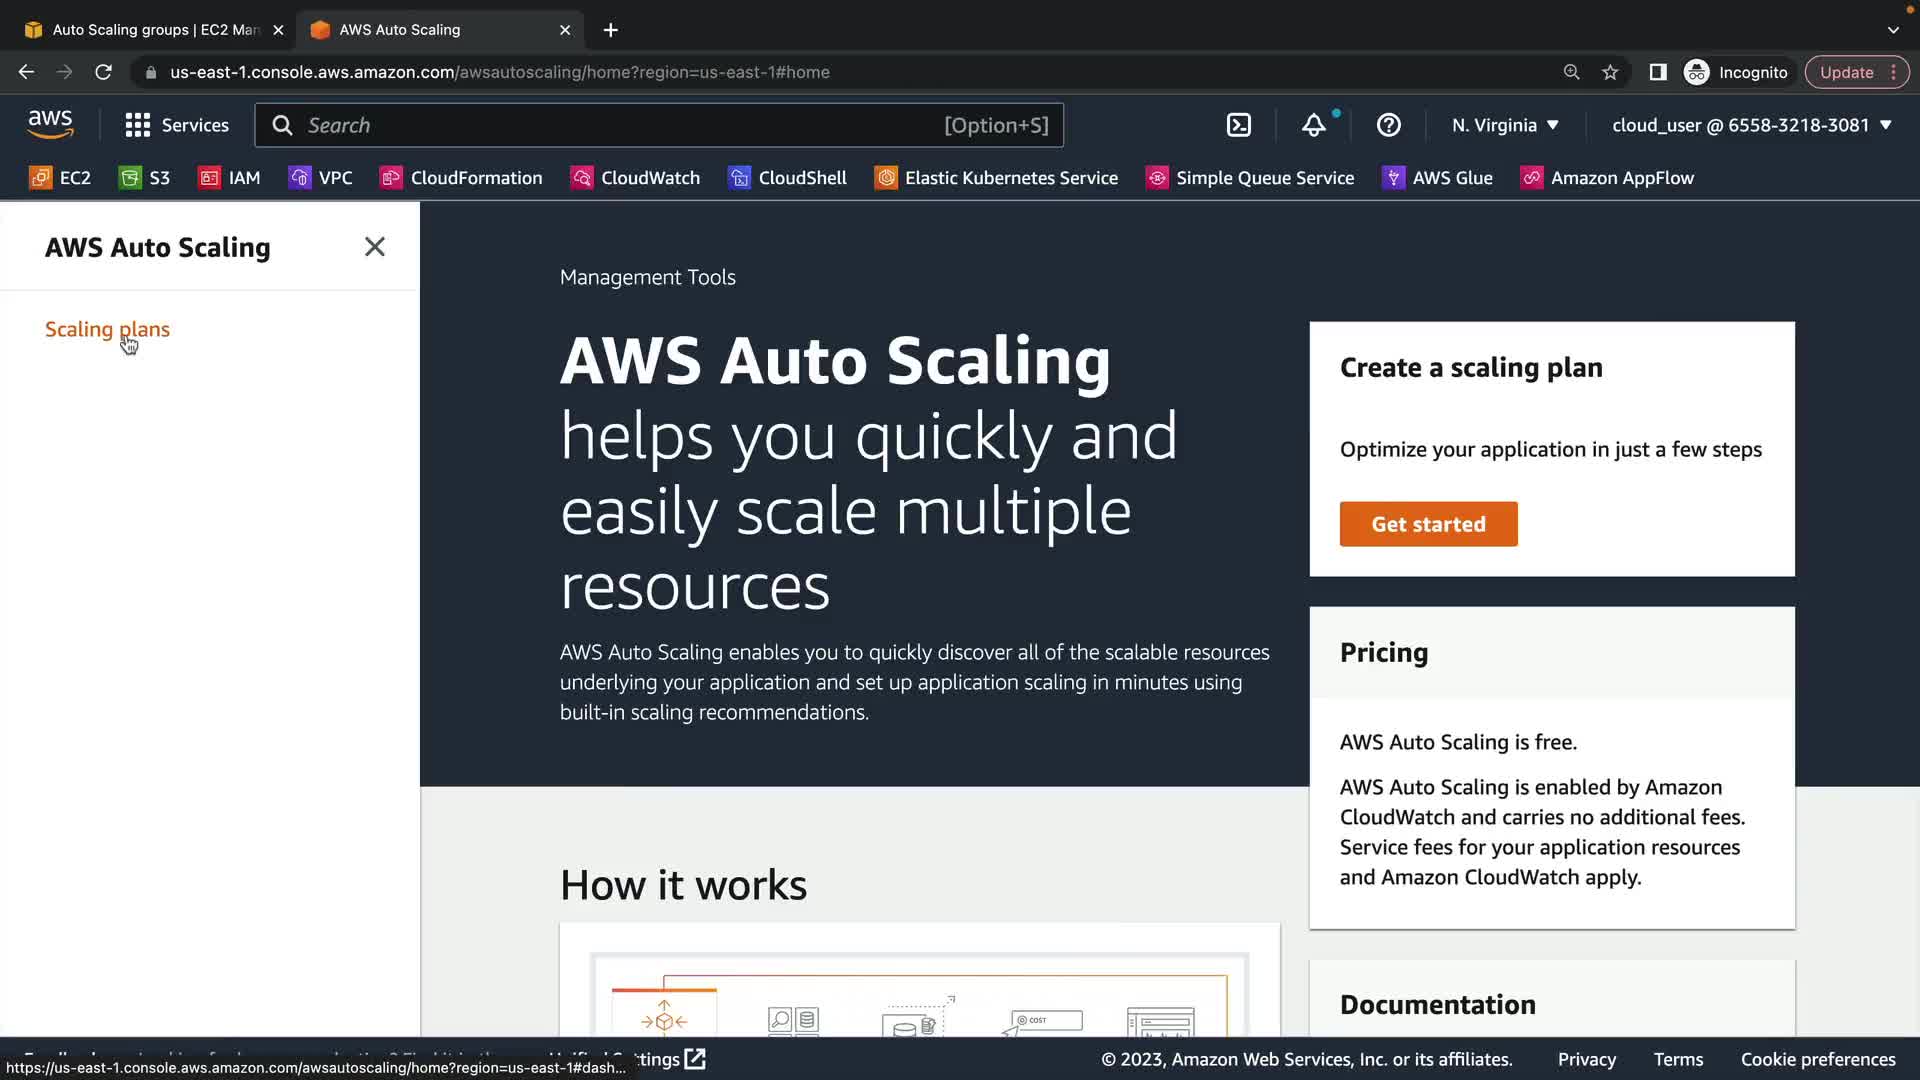Open a new browser tab
1920x1080 pixels.
pyautogui.click(x=610, y=30)
